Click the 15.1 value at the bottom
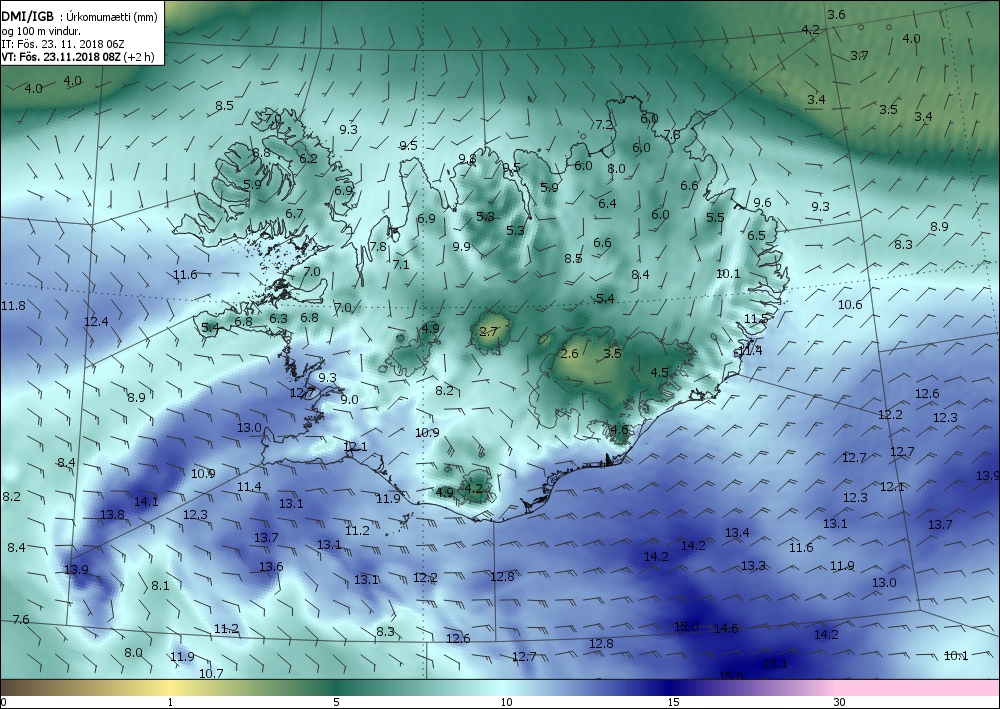The width and height of the screenshot is (1000, 709). 775,664
